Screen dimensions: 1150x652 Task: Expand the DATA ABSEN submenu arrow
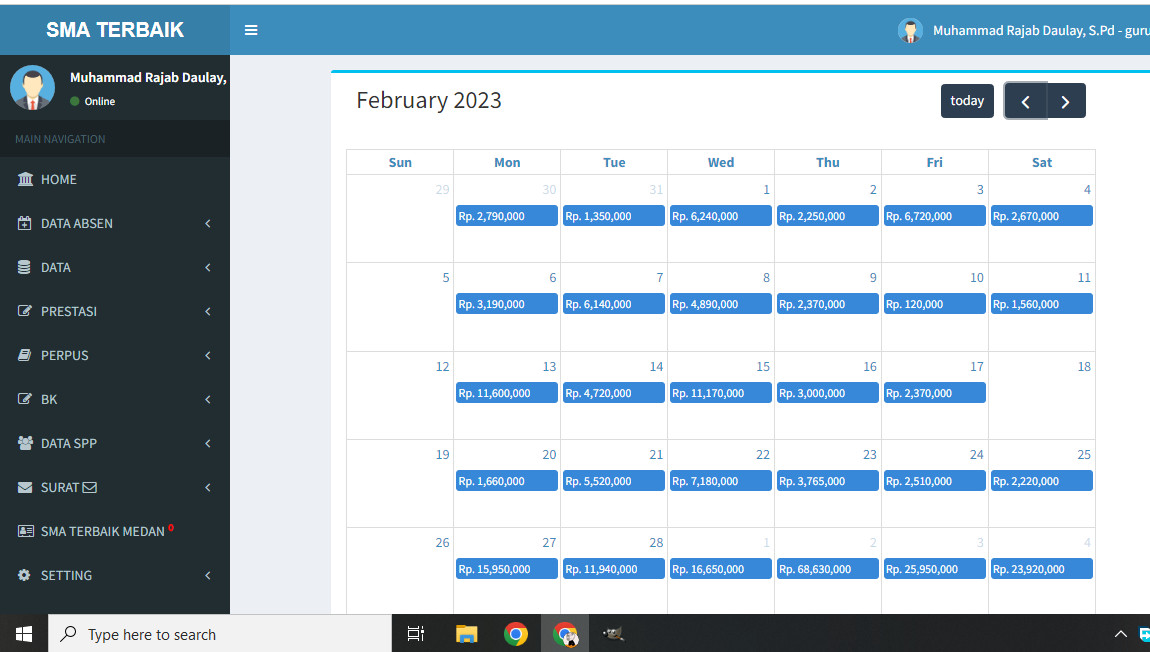(208, 223)
